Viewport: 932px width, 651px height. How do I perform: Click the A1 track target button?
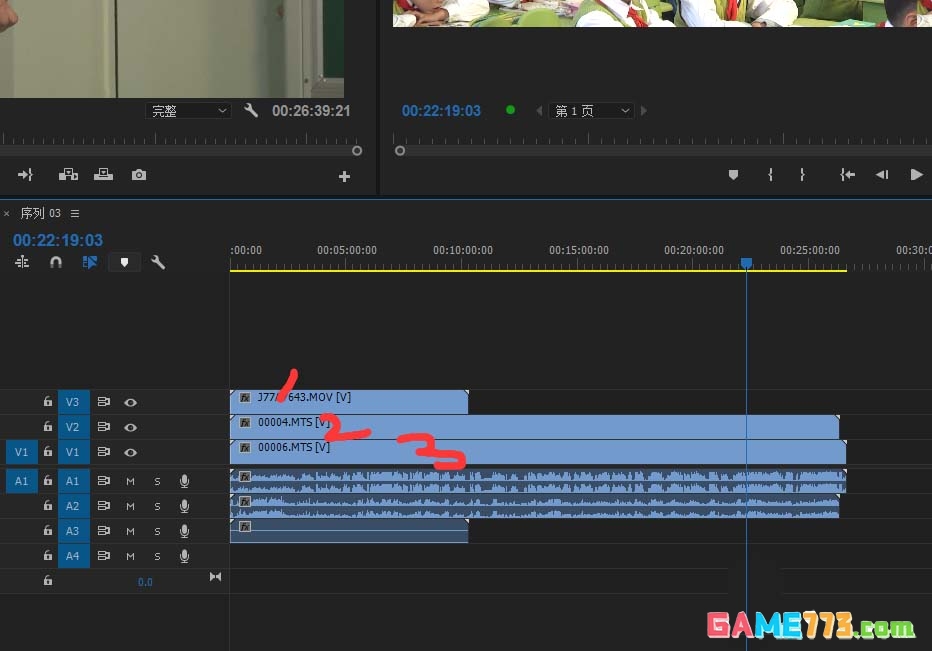(x=74, y=481)
